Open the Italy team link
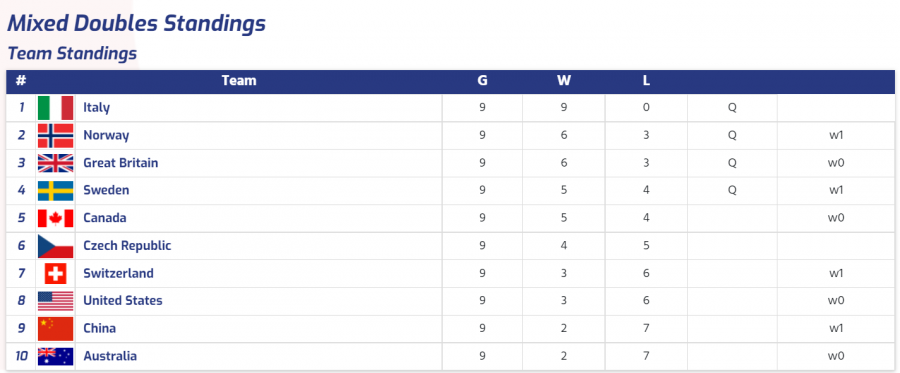 tap(96, 107)
